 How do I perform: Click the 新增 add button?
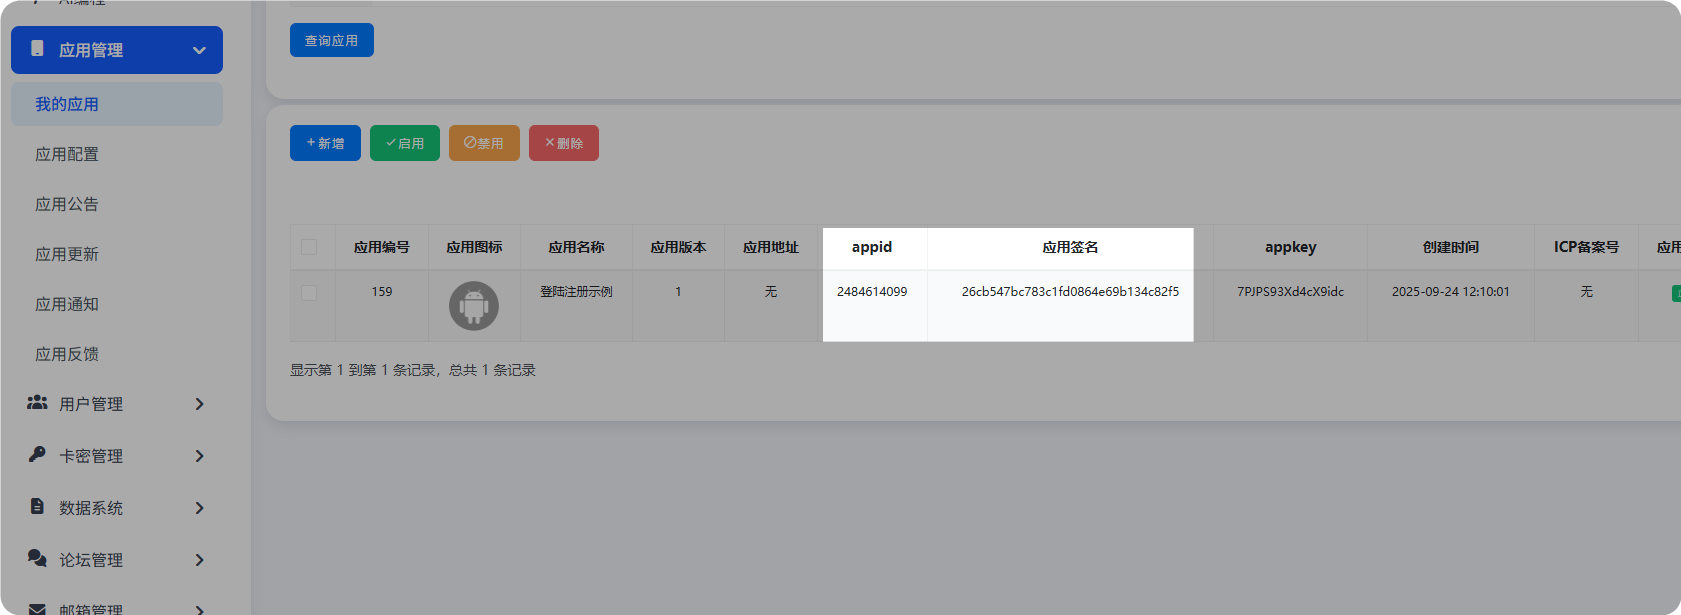(325, 143)
